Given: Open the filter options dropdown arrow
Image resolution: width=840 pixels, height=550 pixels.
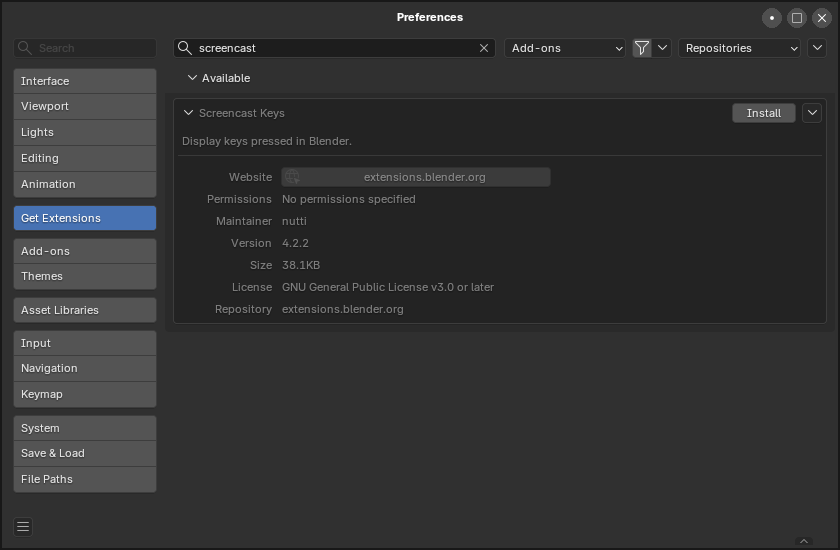Looking at the screenshot, I should tap(662, 48).
